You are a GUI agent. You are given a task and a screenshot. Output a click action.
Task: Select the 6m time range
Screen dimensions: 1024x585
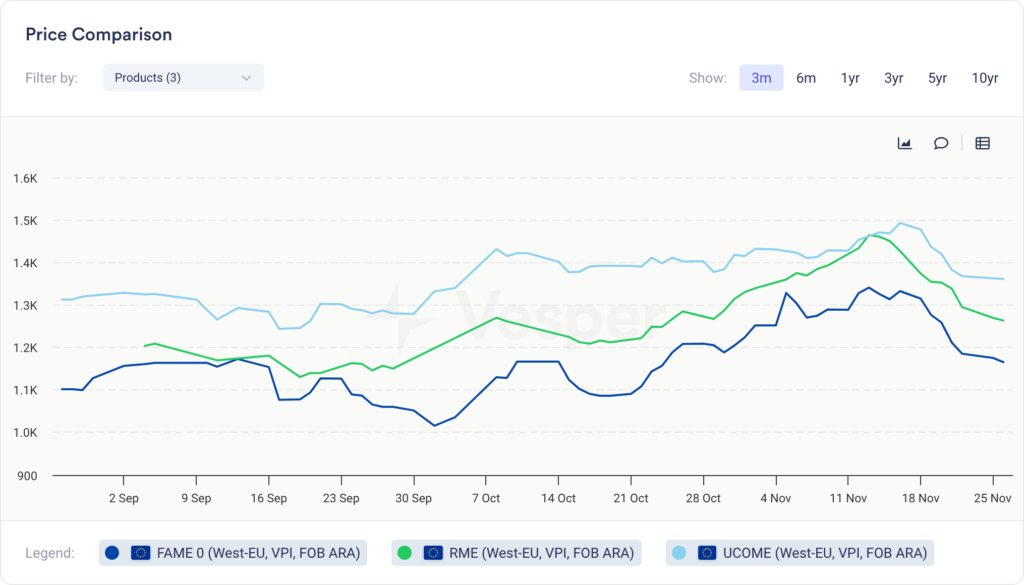tap(806, 78)
